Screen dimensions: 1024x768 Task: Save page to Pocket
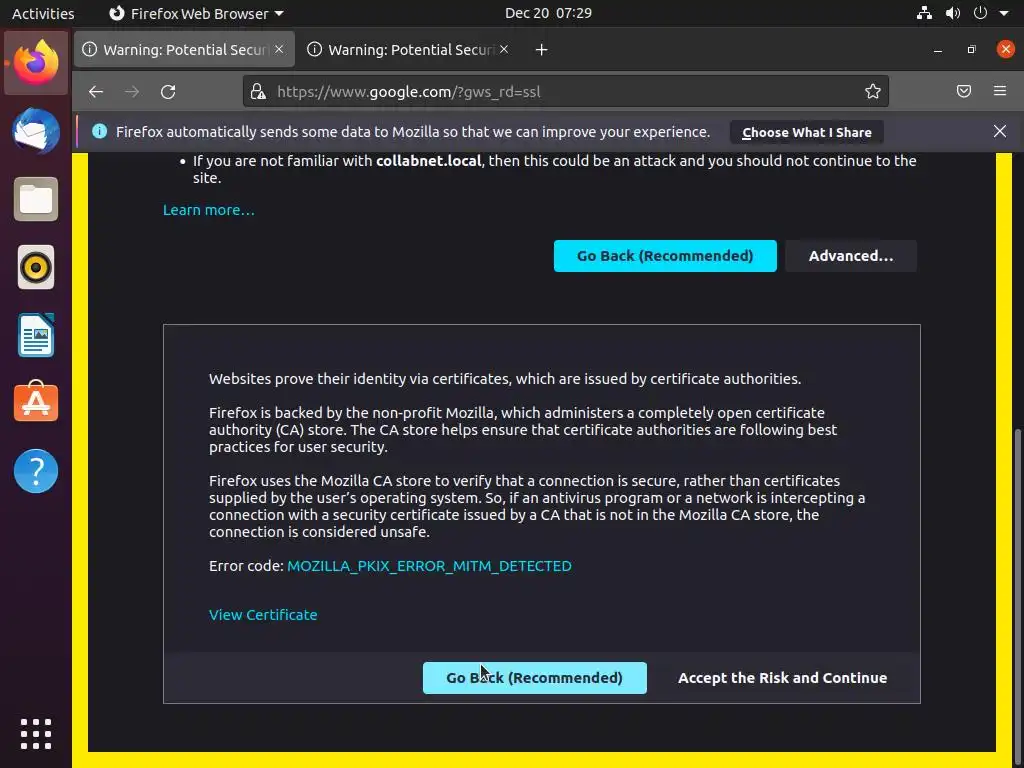pos(964,91)
